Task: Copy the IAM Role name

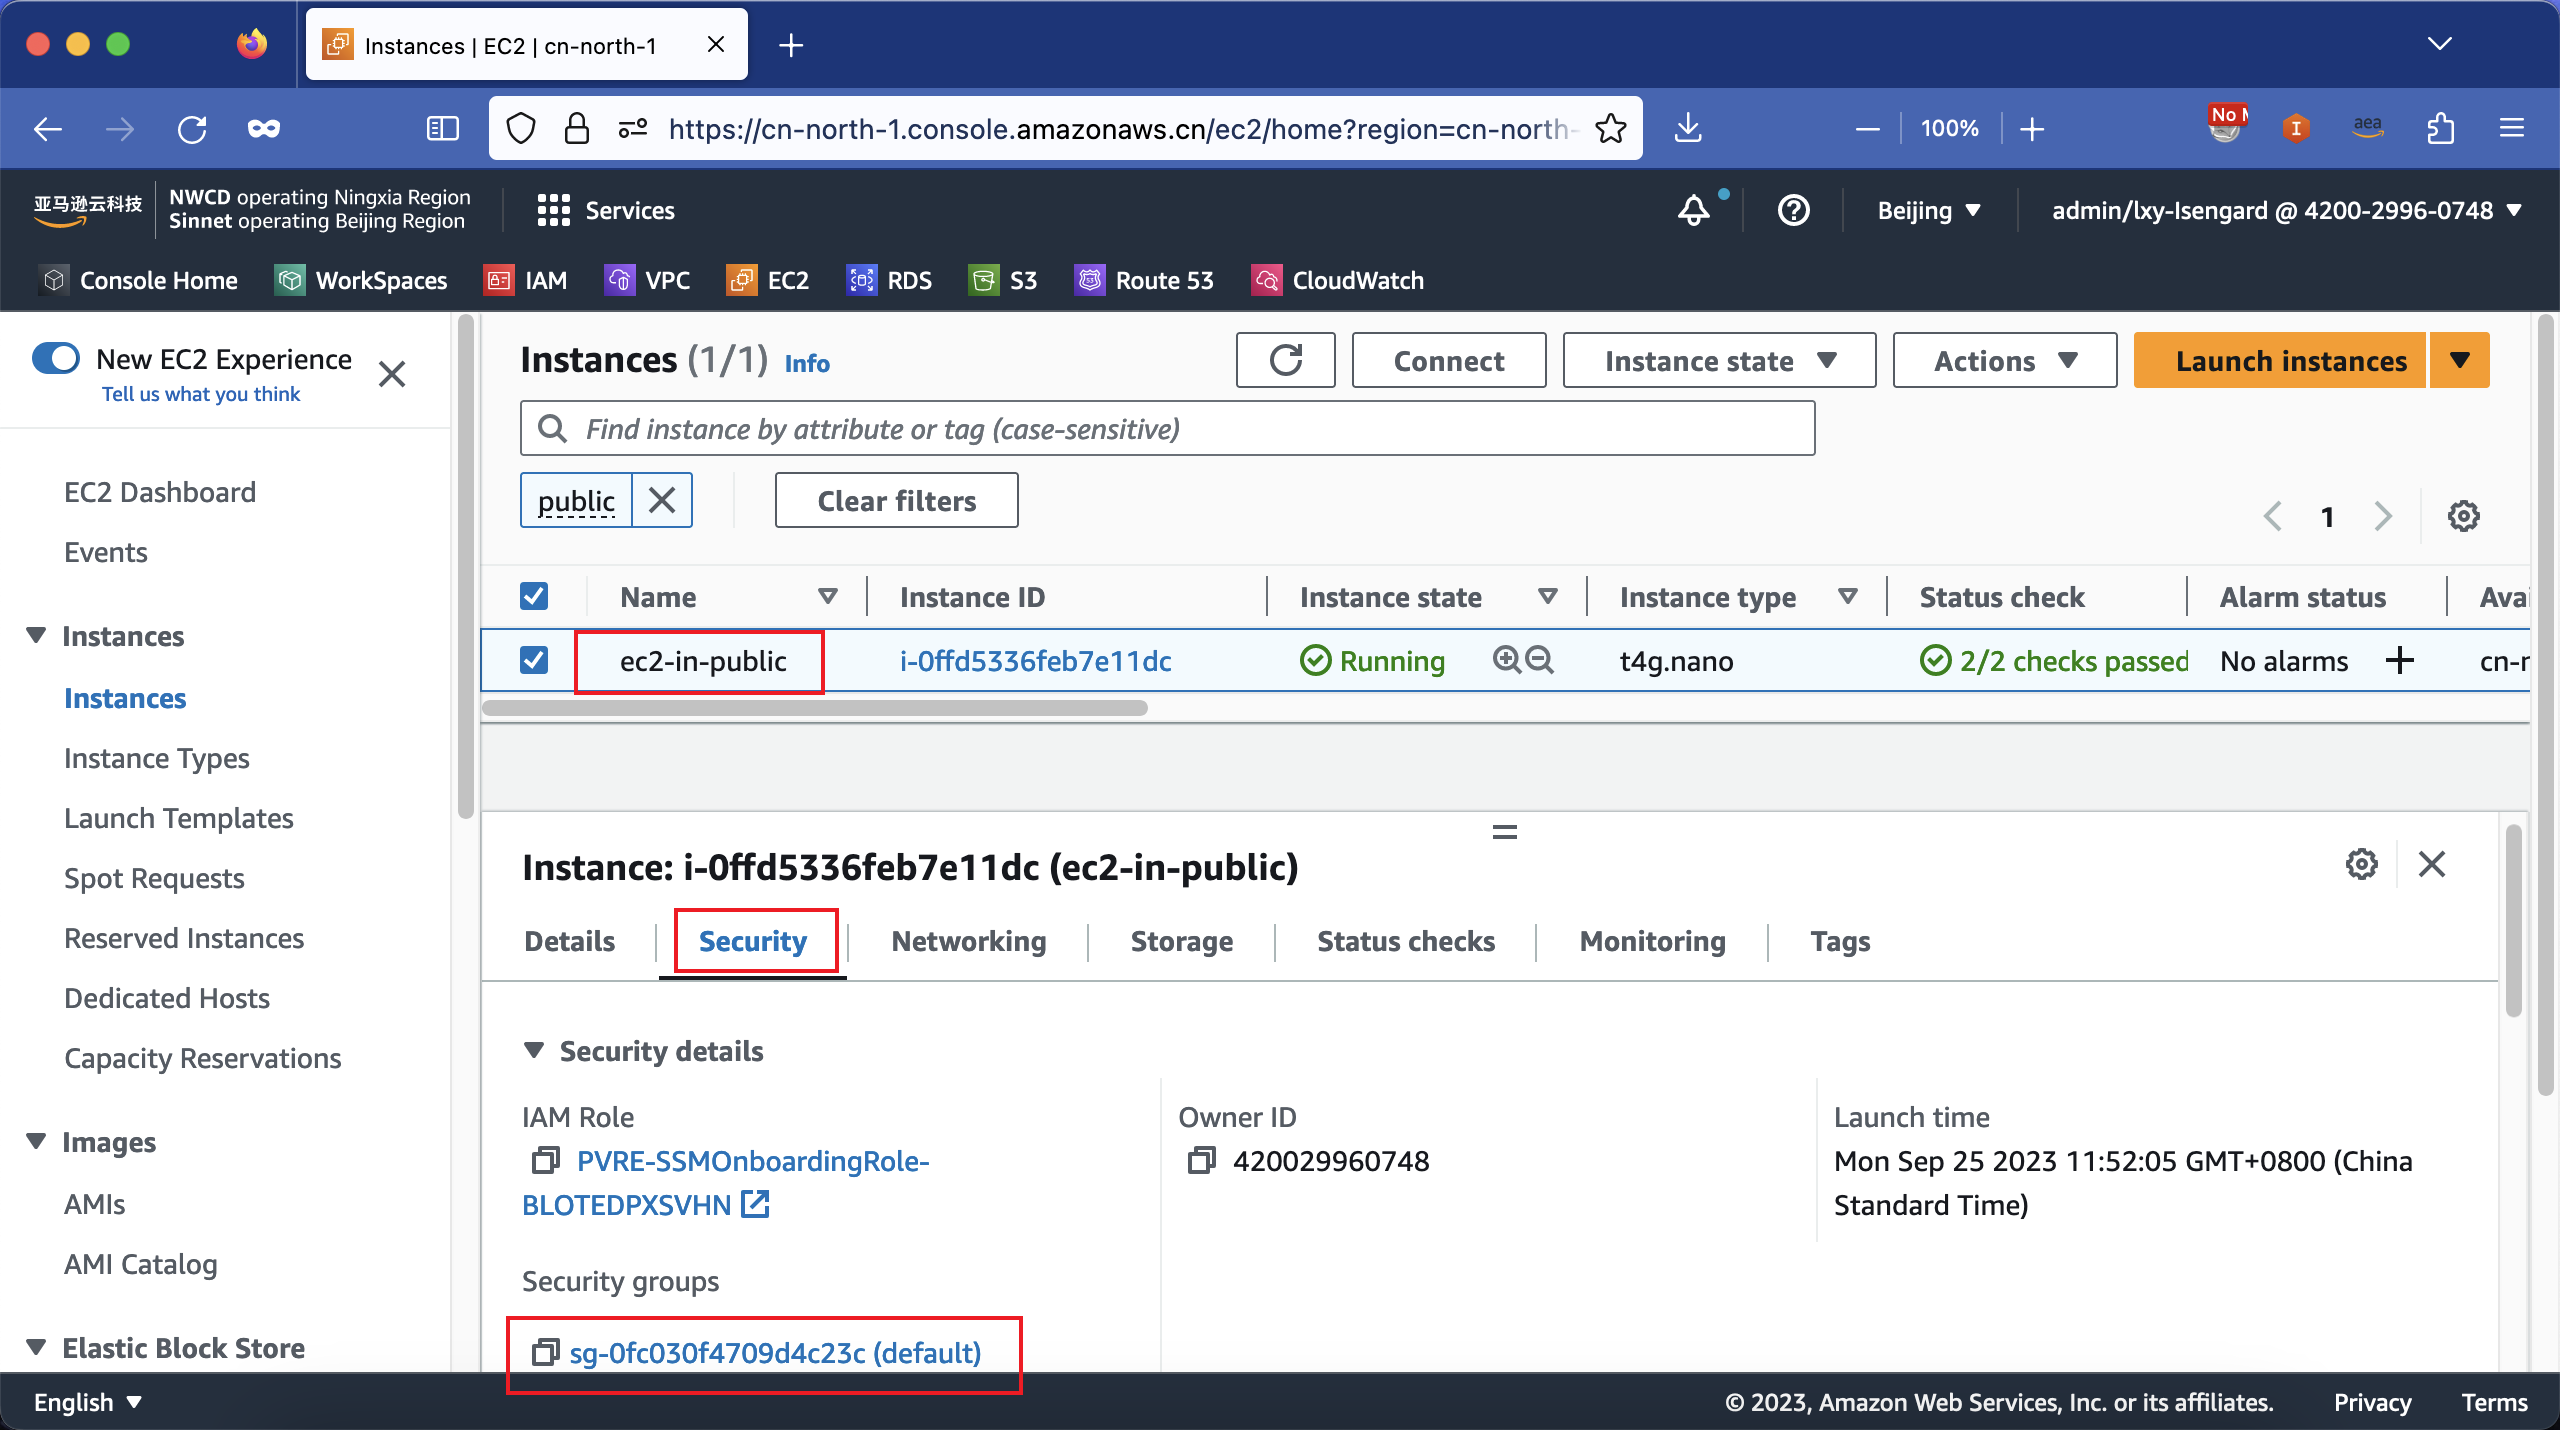Action: 545,1161
